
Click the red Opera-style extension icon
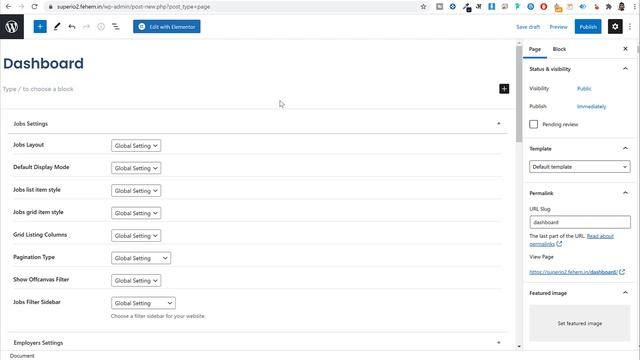pyautogui.click(x=543, y=7)
